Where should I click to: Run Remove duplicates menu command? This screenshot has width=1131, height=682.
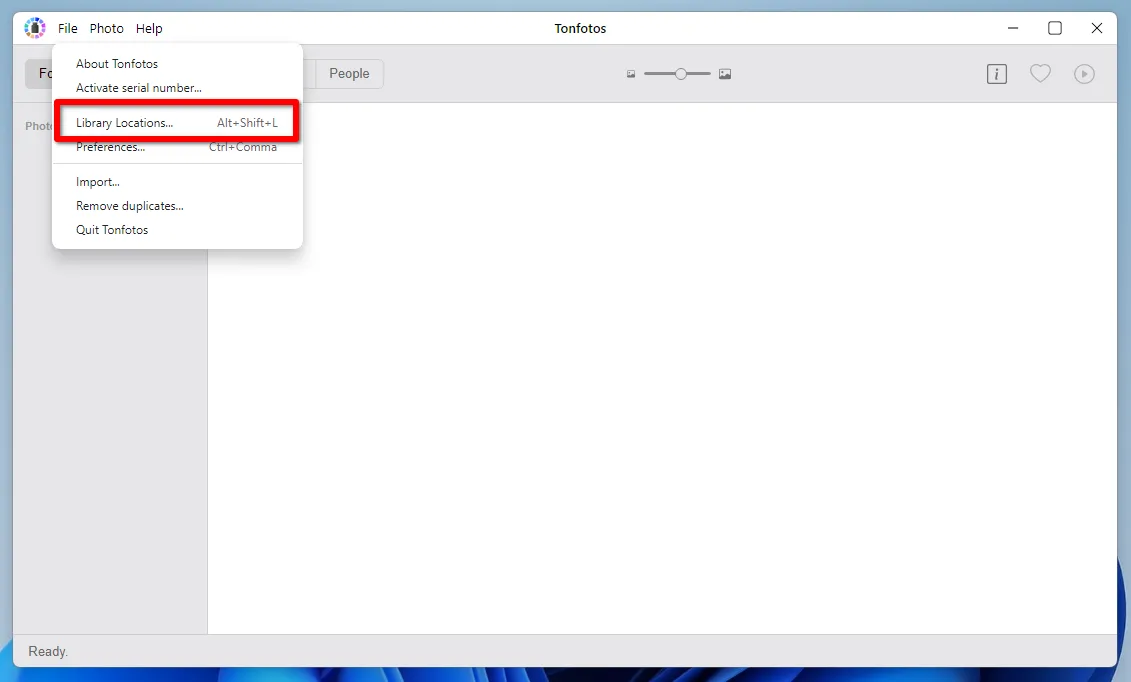(130, 206)
